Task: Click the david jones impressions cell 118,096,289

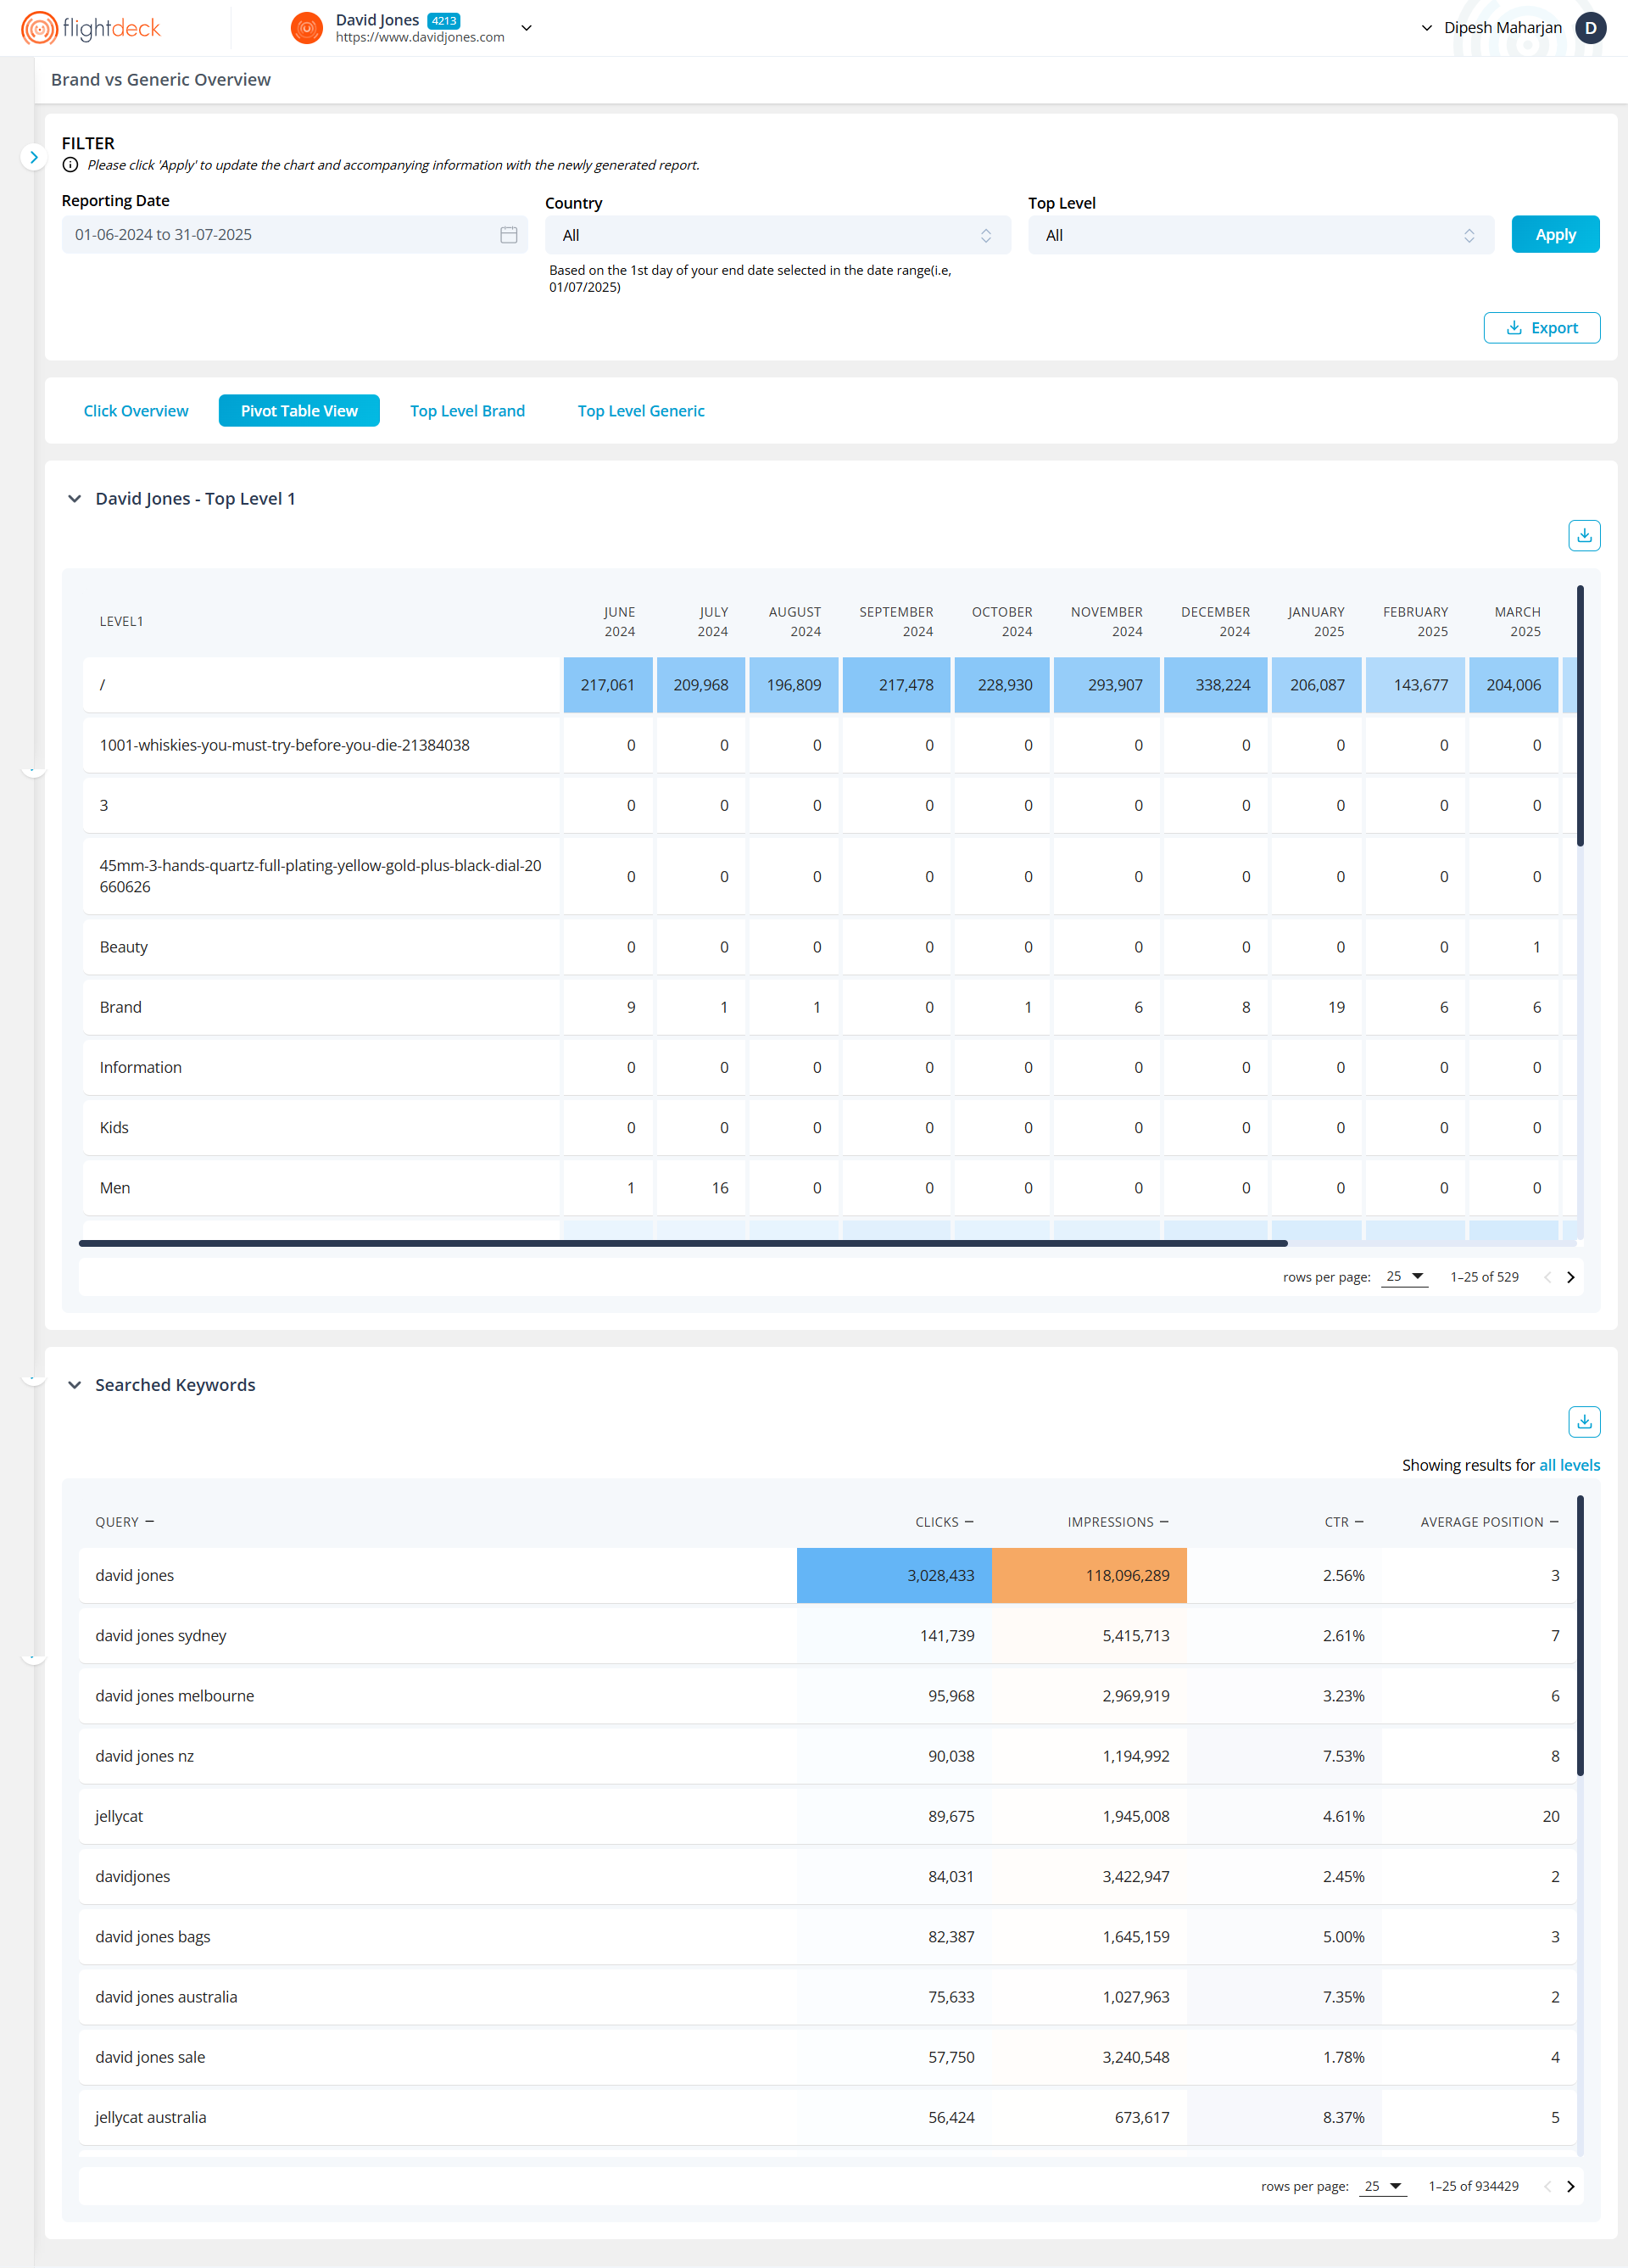Action: [x=1089, y=1575]
